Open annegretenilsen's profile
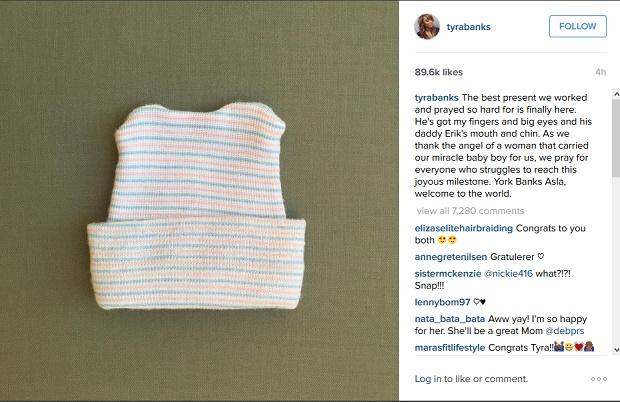Screen dimensions: 620x402 pos(451,257)
